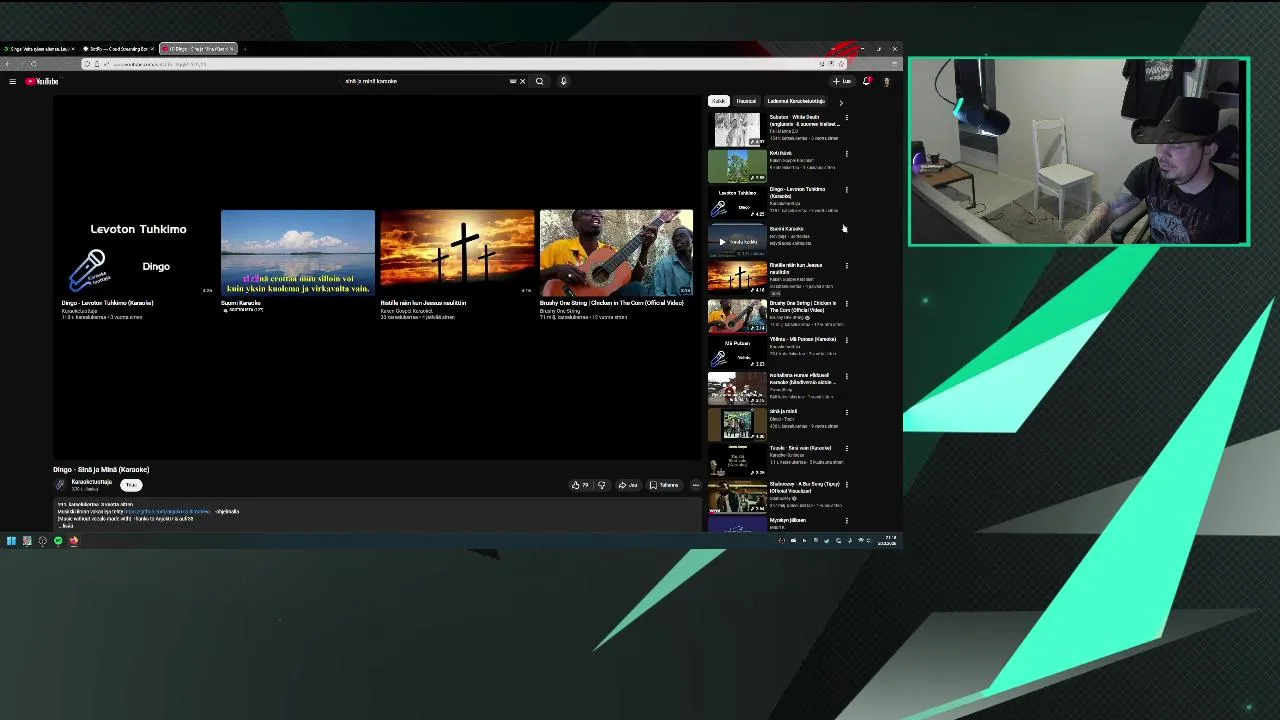The height and width of the screenshot is (720, 1280).
Task: Open the YouTube hamburger guide menu
Action: pyautogui.click(x=12, y=81)
